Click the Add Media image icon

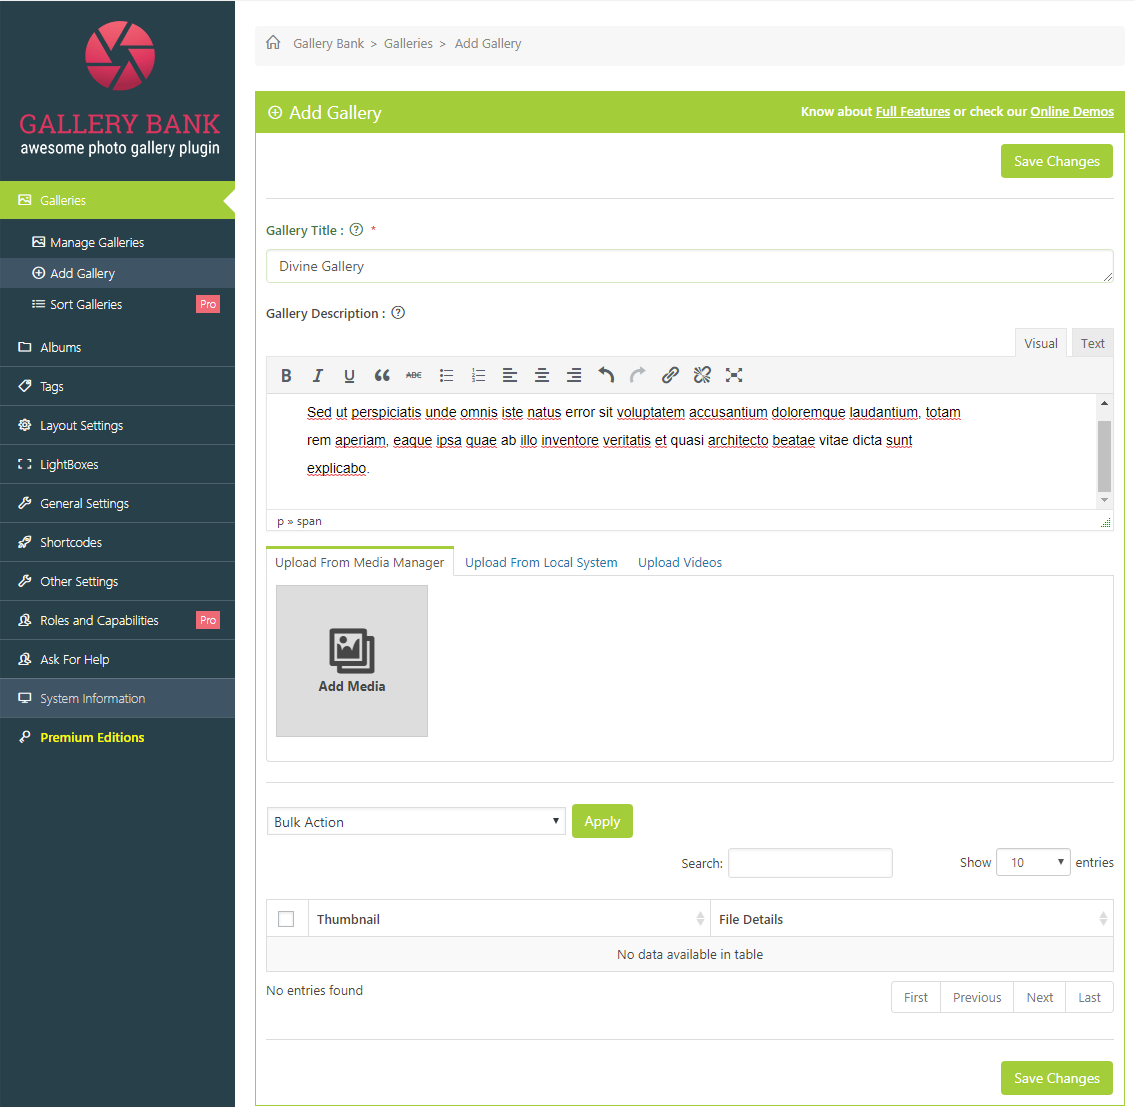352,650
